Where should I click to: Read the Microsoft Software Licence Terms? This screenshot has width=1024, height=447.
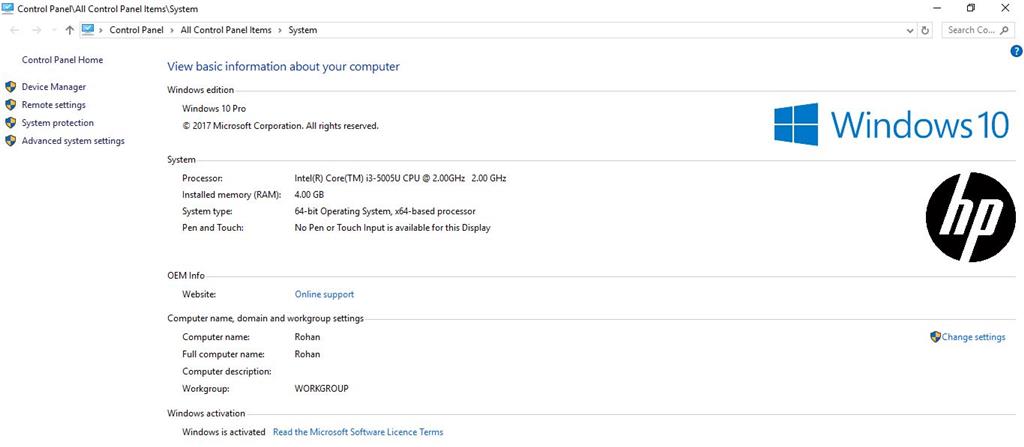358,432
